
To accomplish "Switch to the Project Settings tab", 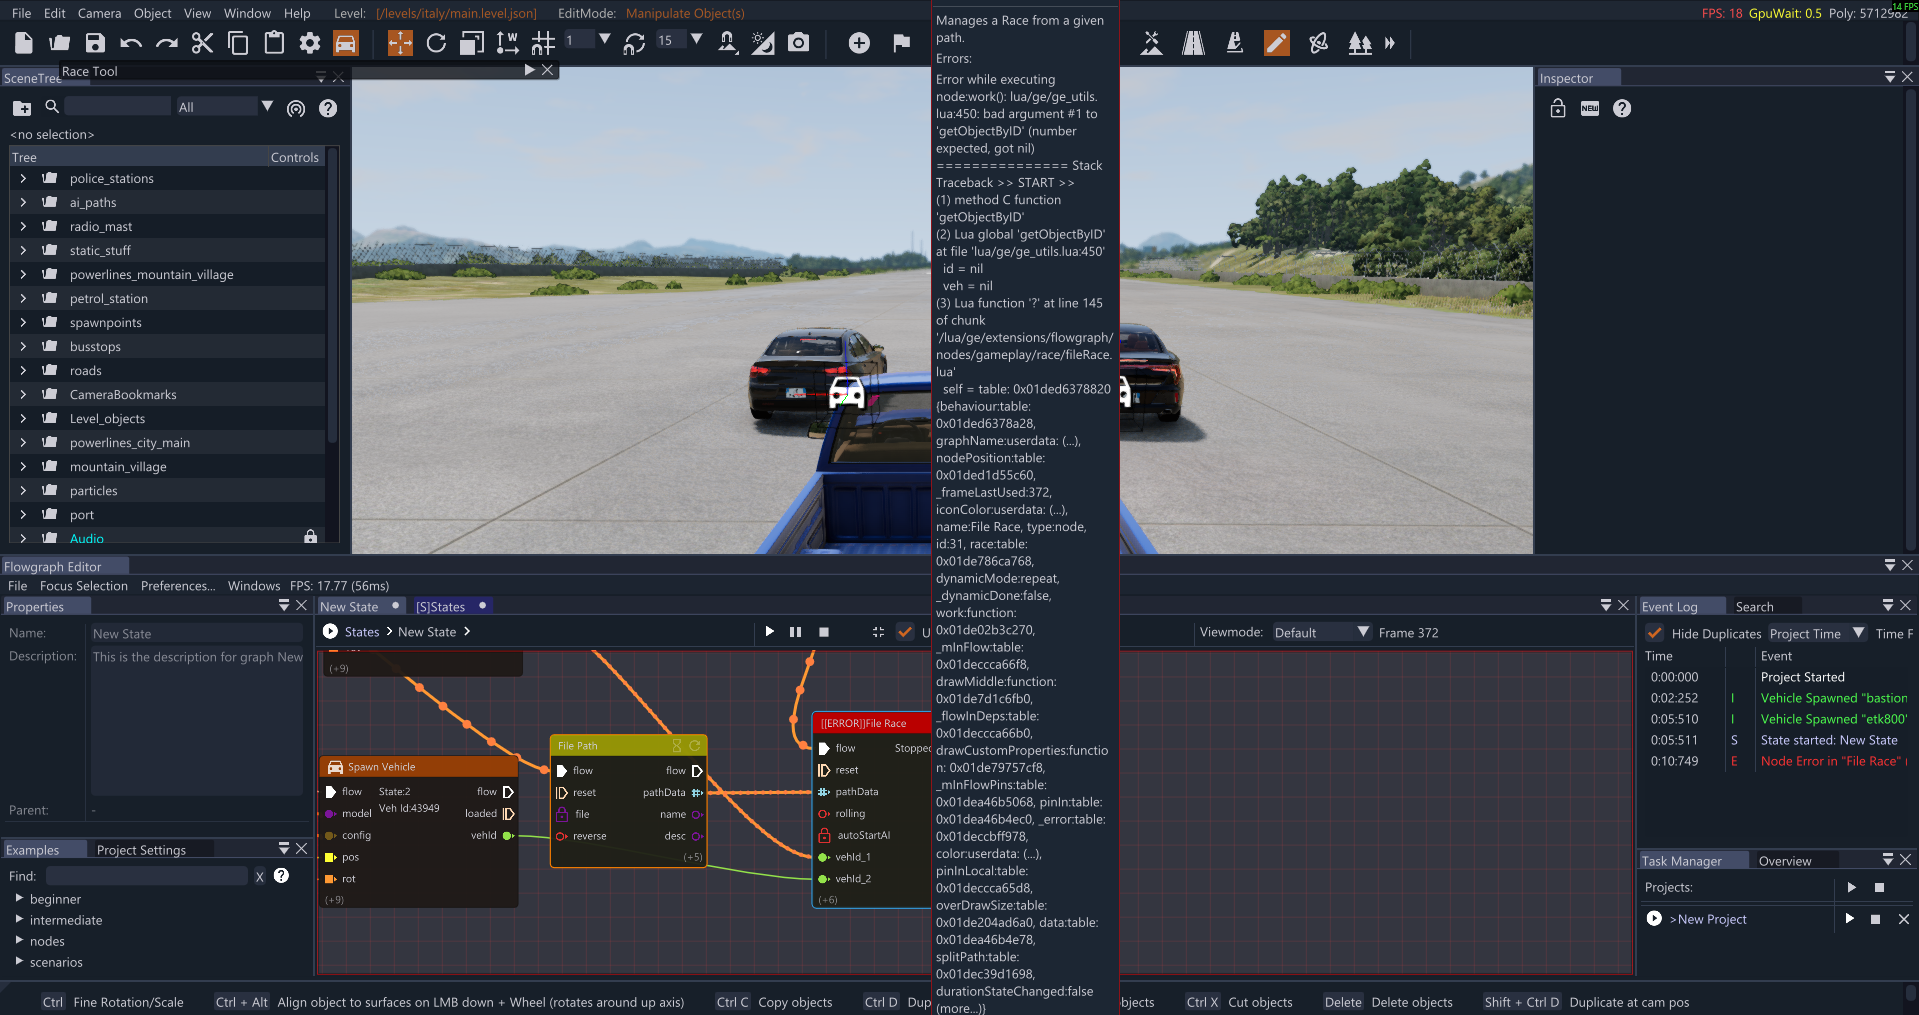I will point(141,850).
